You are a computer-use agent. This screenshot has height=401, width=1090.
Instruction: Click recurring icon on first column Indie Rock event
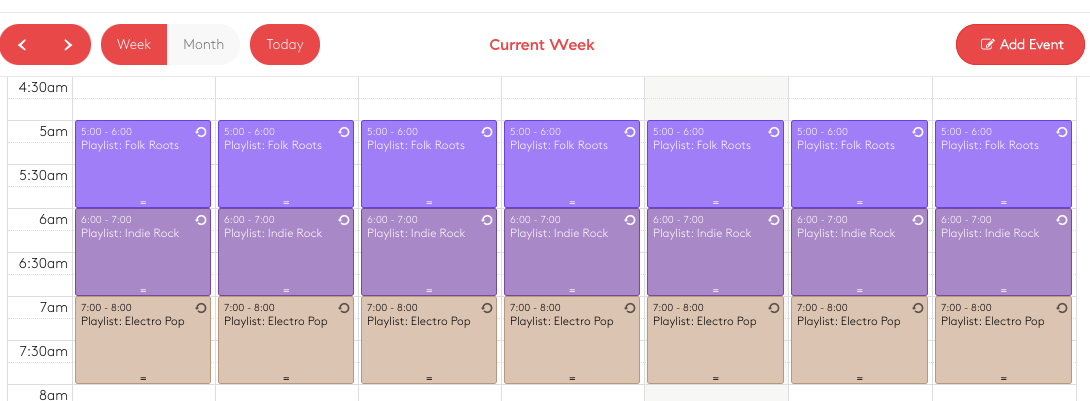pyautogui.click(x=201, y=220)
